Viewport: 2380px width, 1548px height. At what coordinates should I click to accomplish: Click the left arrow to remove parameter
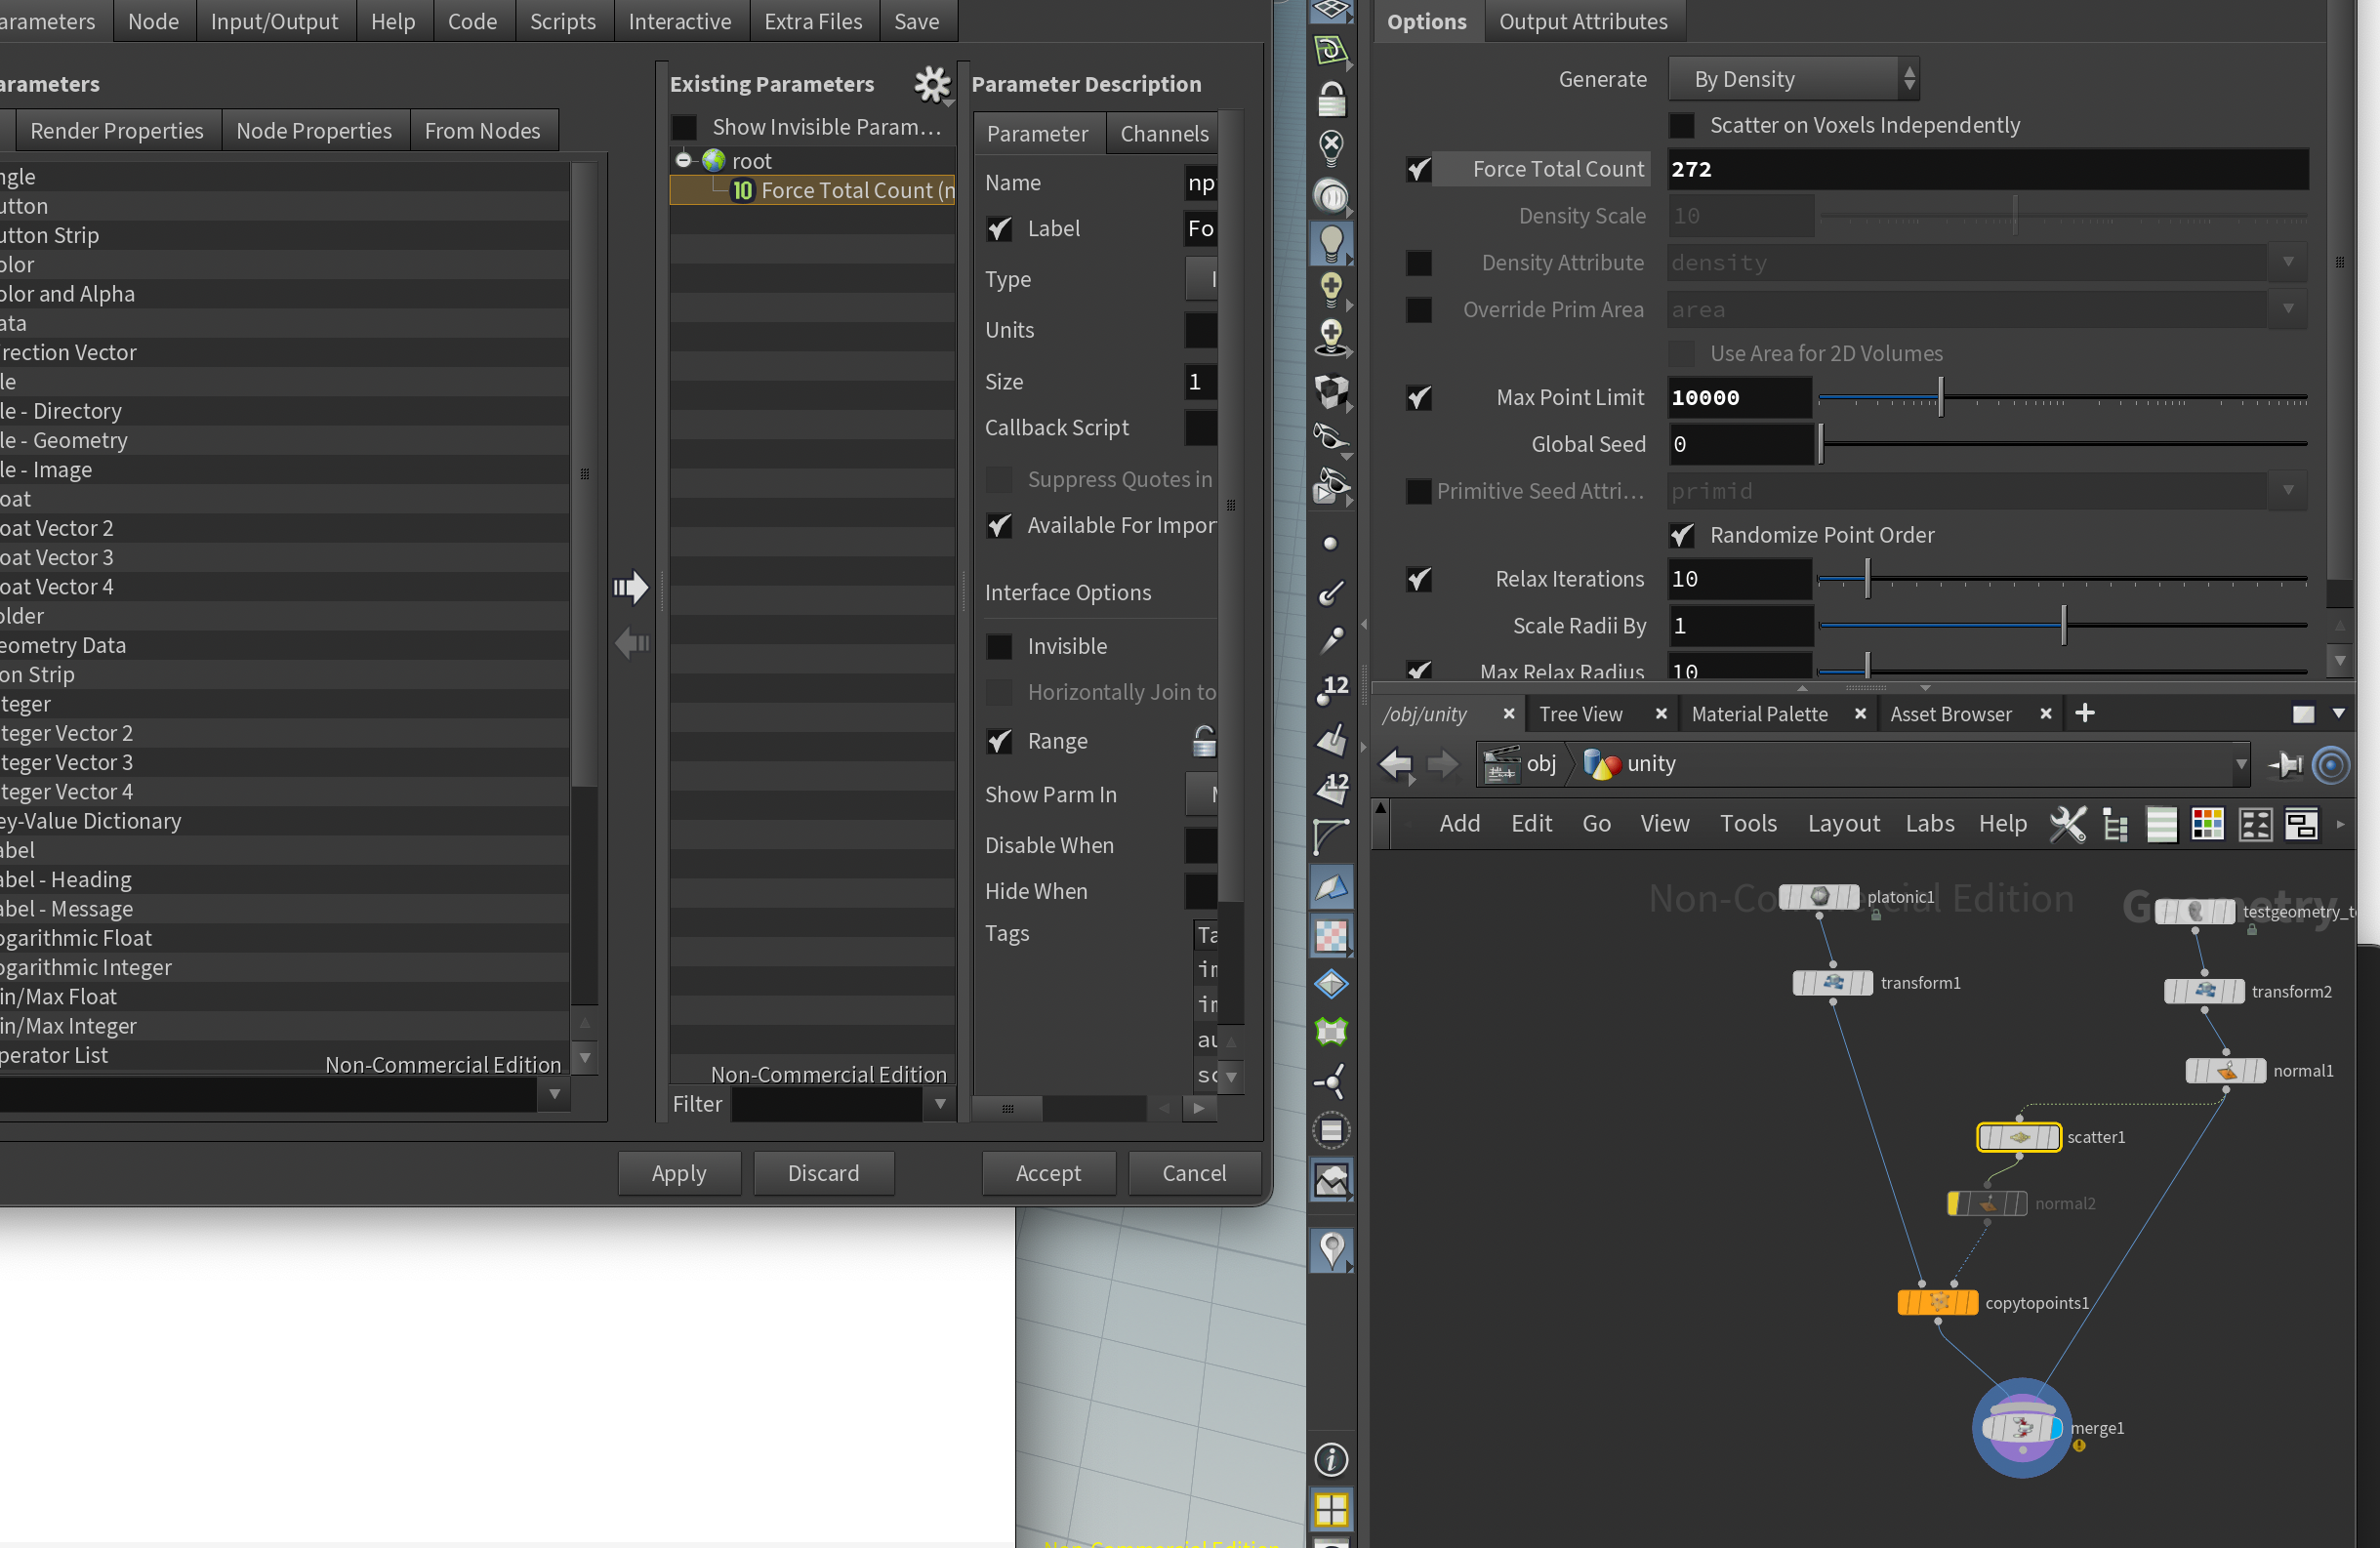(631, 643)
